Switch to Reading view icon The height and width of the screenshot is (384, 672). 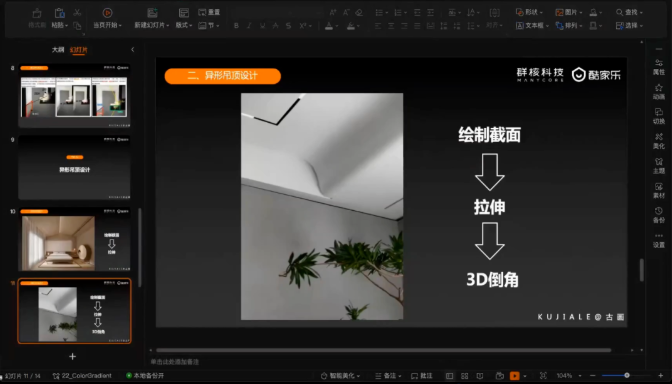(x=480, y=376)
